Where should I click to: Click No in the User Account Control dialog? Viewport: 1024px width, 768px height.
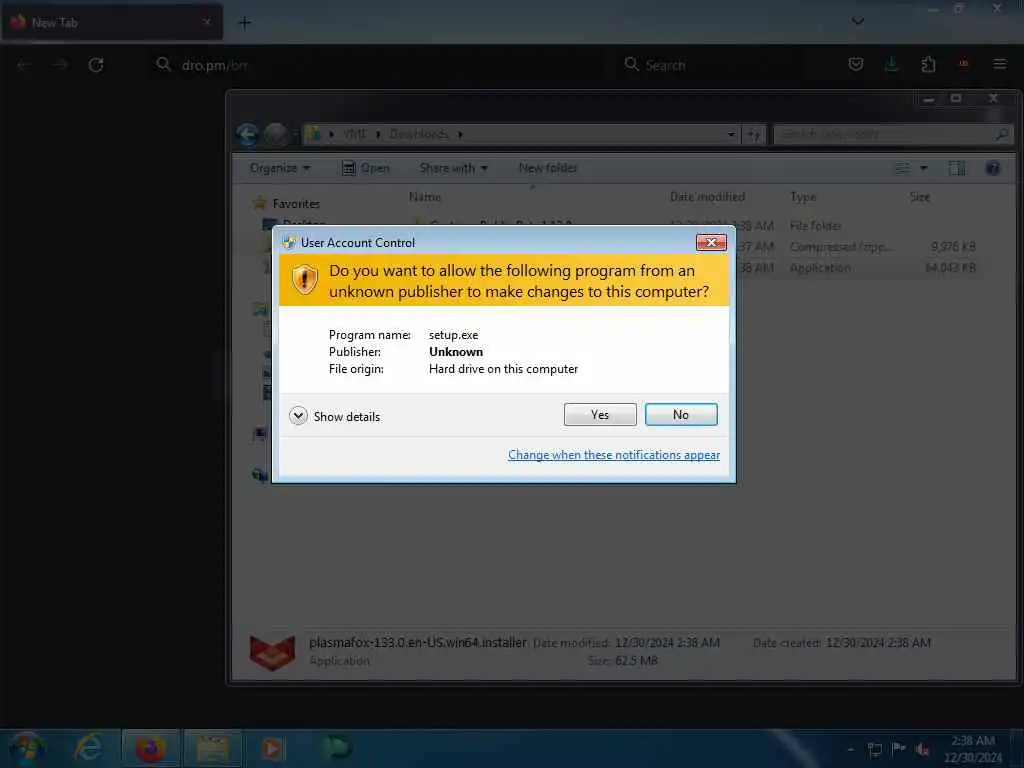click(680, 415)
